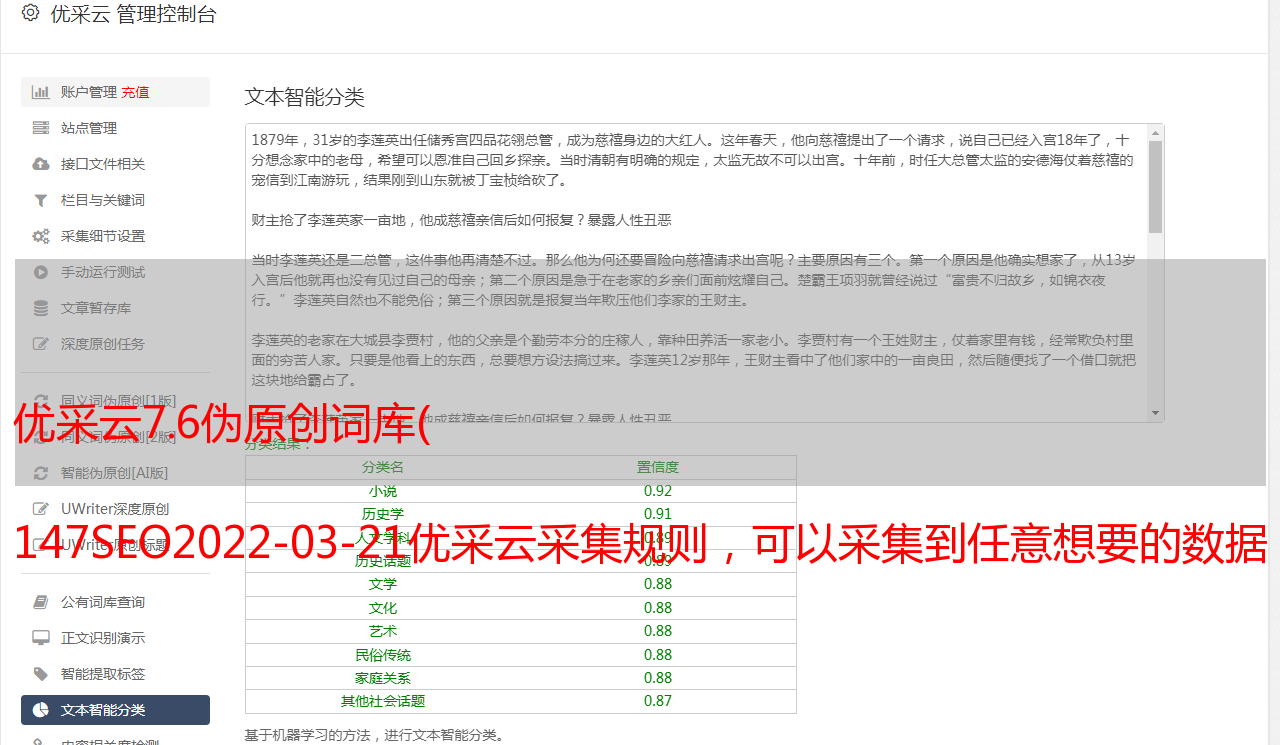Click the tag icon for 智能提取标签

point(41,674)
